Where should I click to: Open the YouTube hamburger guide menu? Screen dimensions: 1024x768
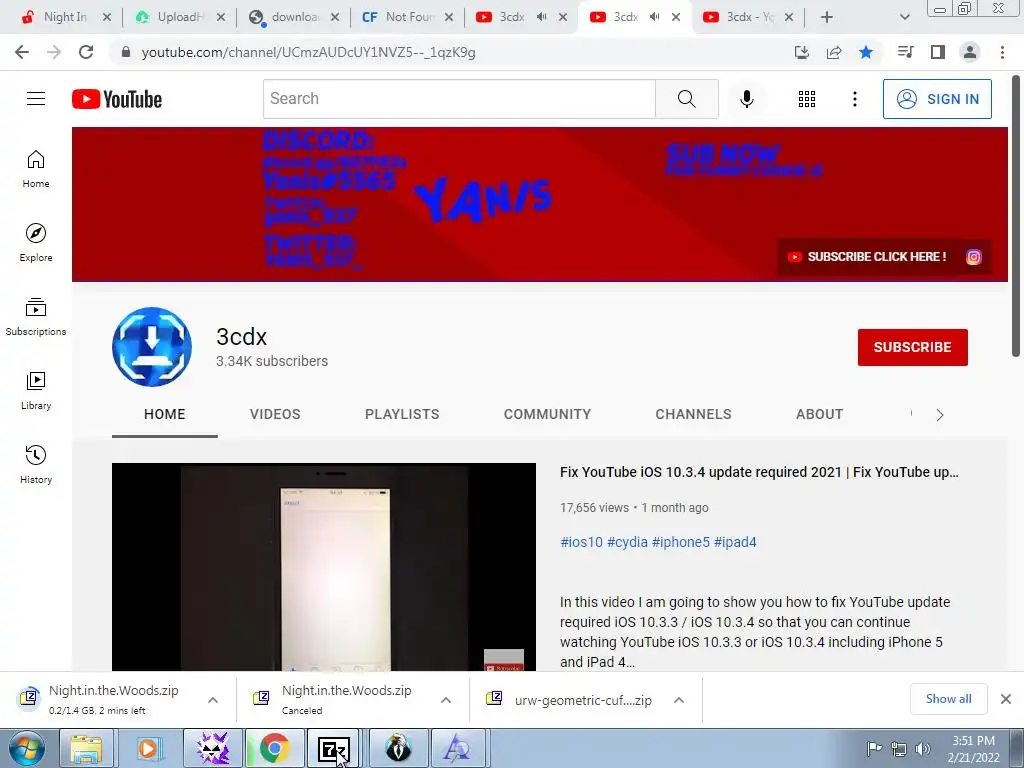click(36, 99)
